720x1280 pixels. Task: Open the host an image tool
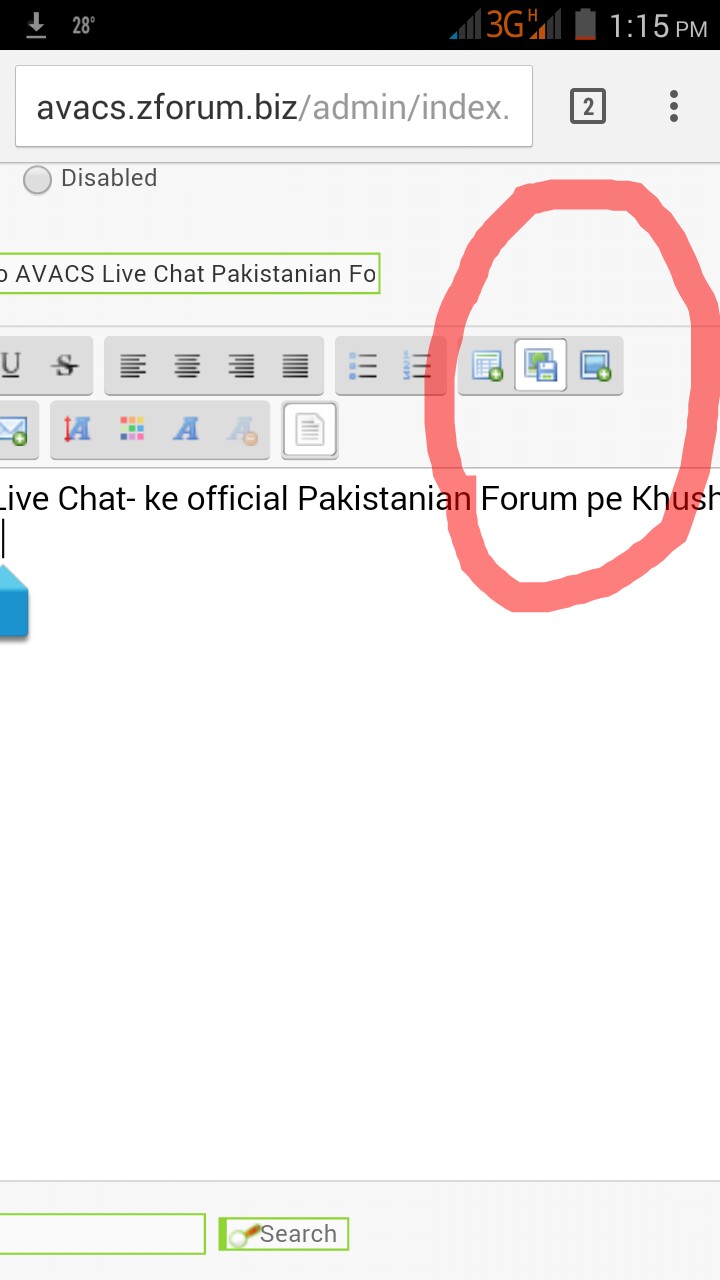coord(541,366)
